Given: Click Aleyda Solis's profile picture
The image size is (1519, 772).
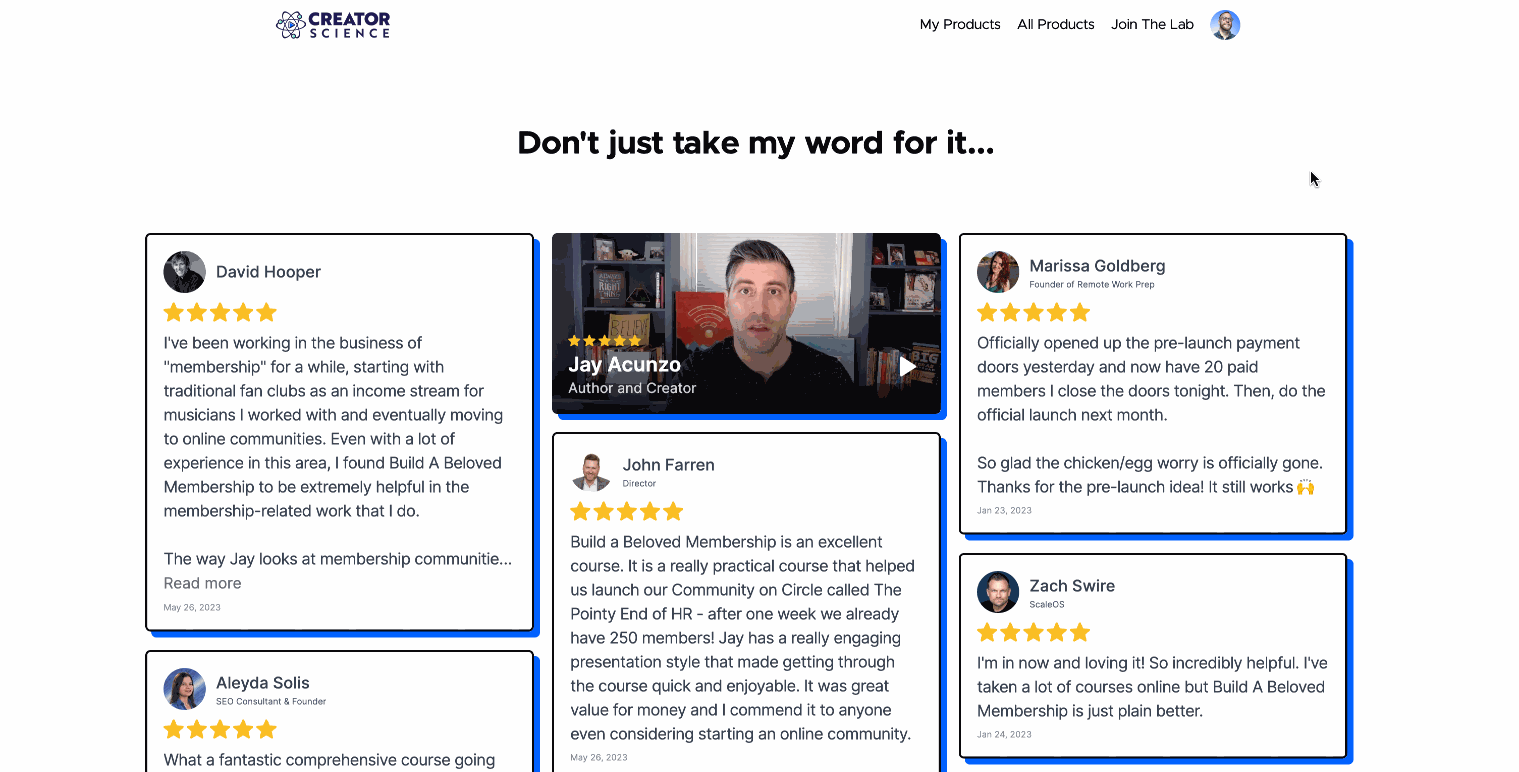Looking at the screenshot, I should [x=185, y=689].
